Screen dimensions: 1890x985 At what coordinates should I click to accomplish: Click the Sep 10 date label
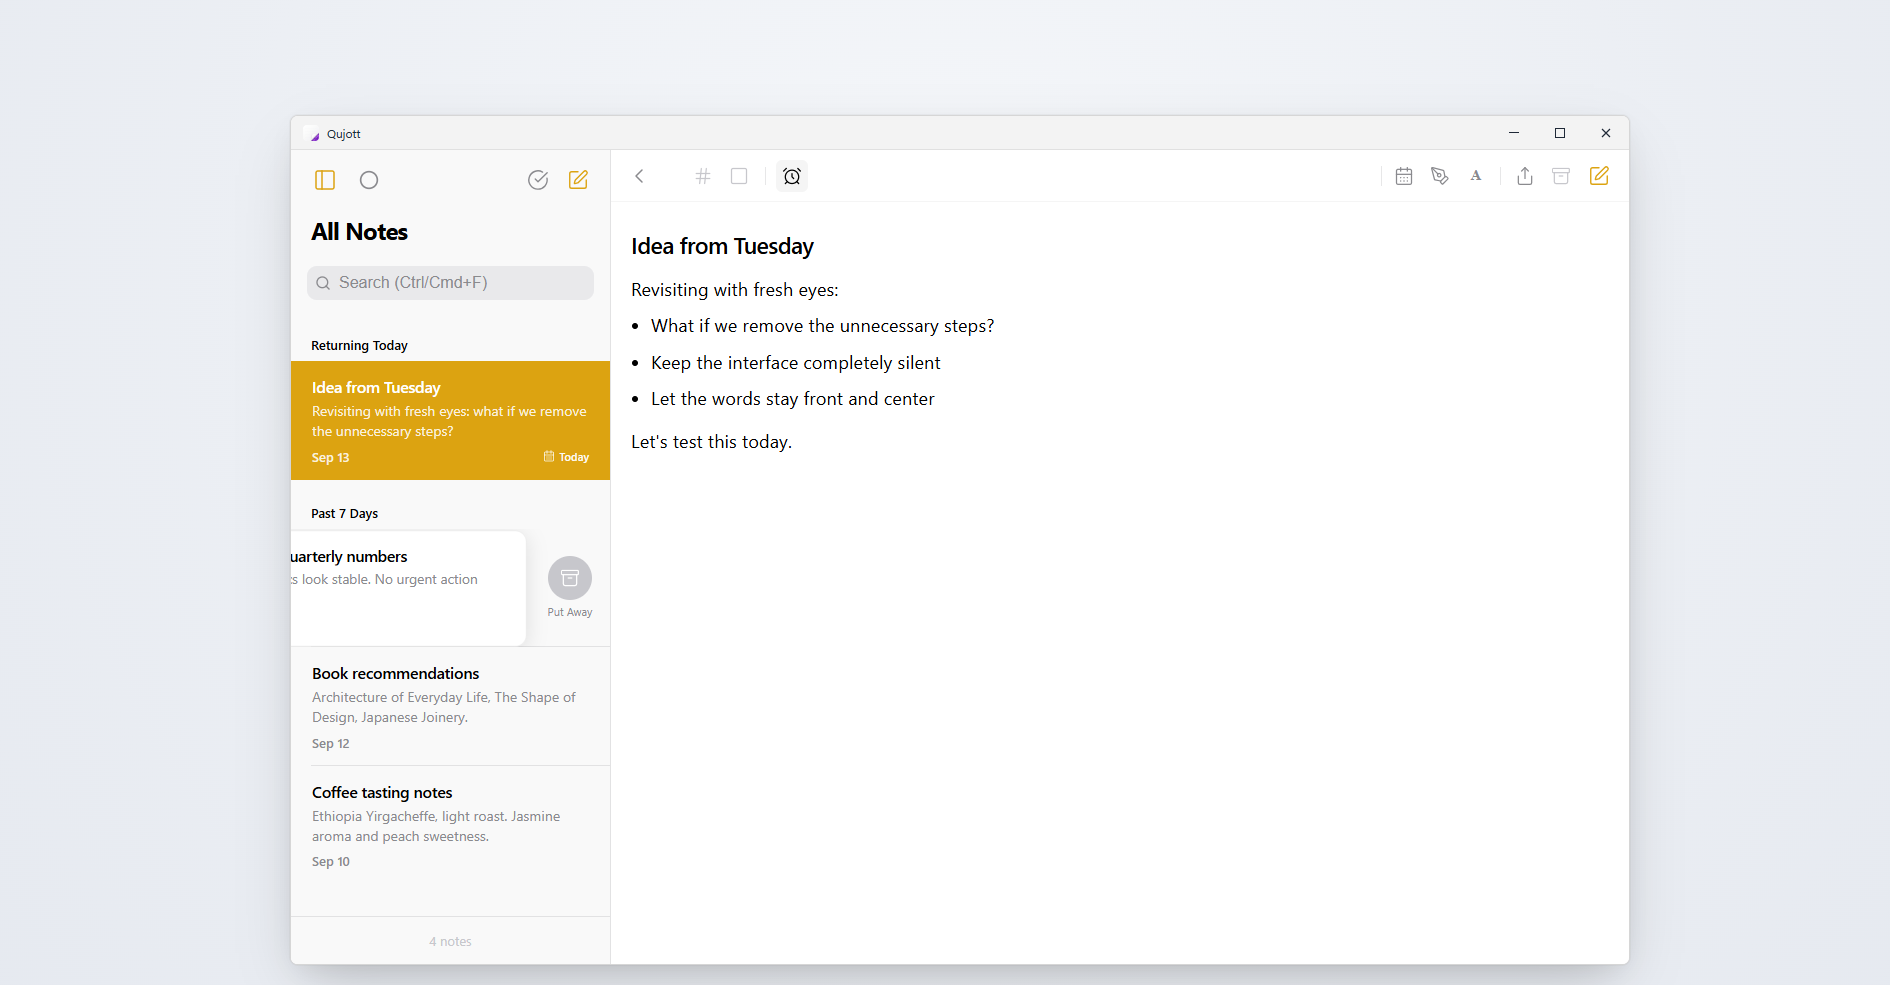(330, 862)
